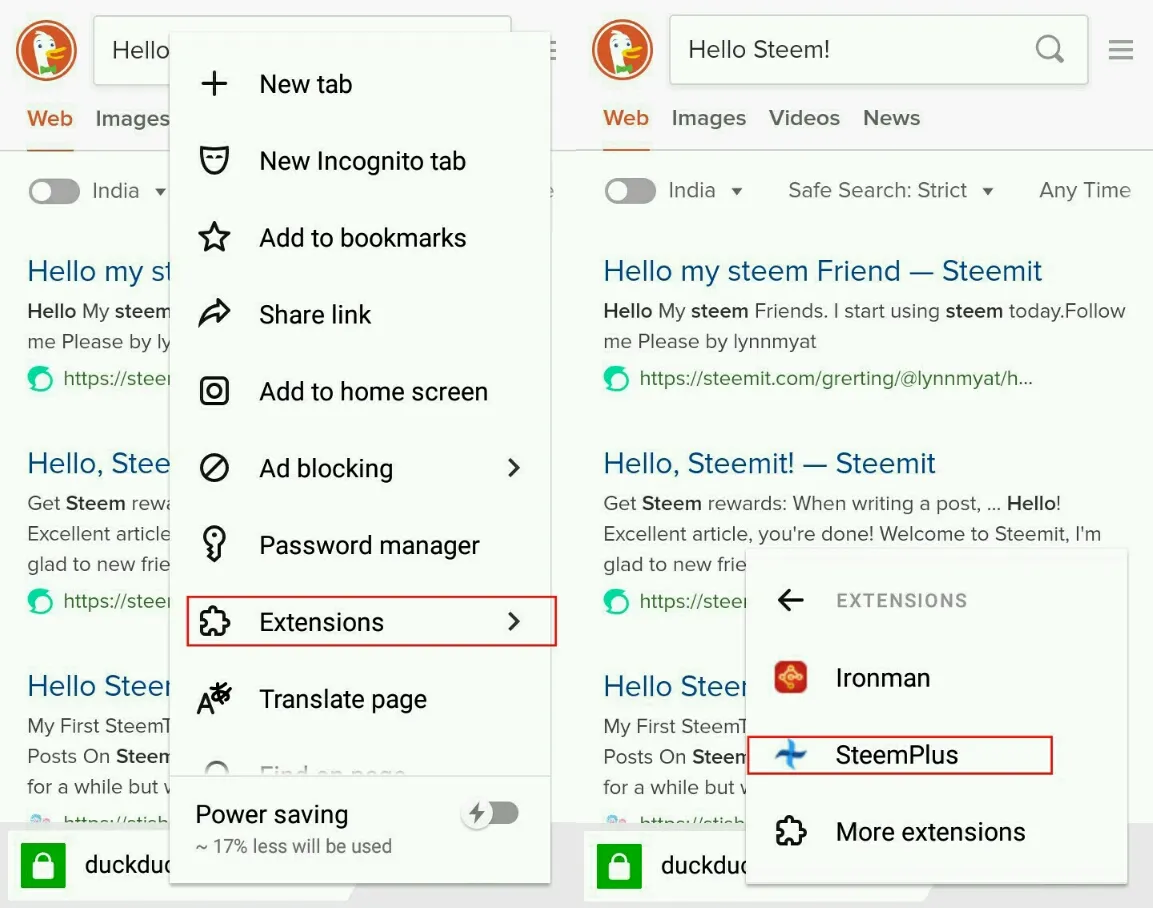The height and width of the screenshot is (908, 1153).
Task: Click the Add to bookmarks star icon
Action: tap(214, 237)
